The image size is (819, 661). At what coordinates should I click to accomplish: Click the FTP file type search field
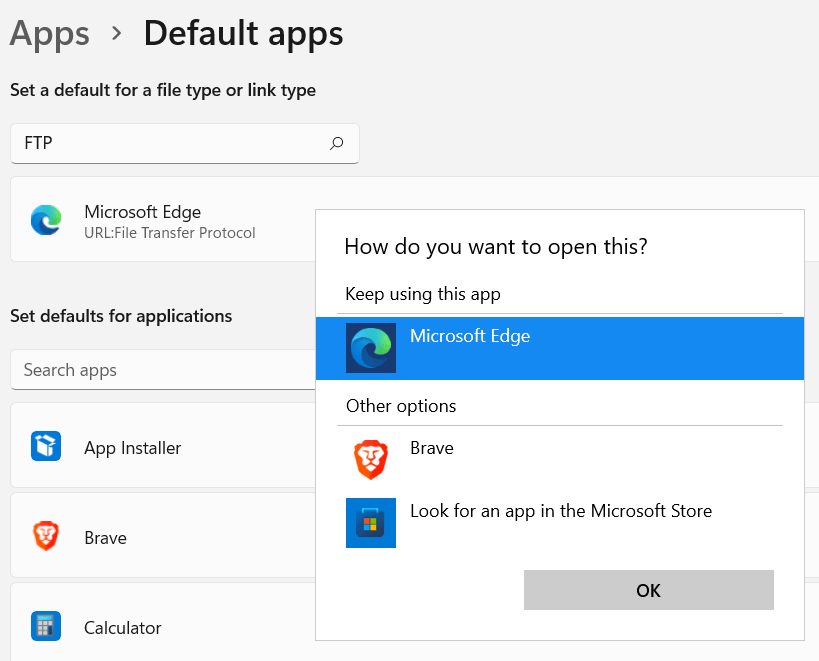[185, 144]
